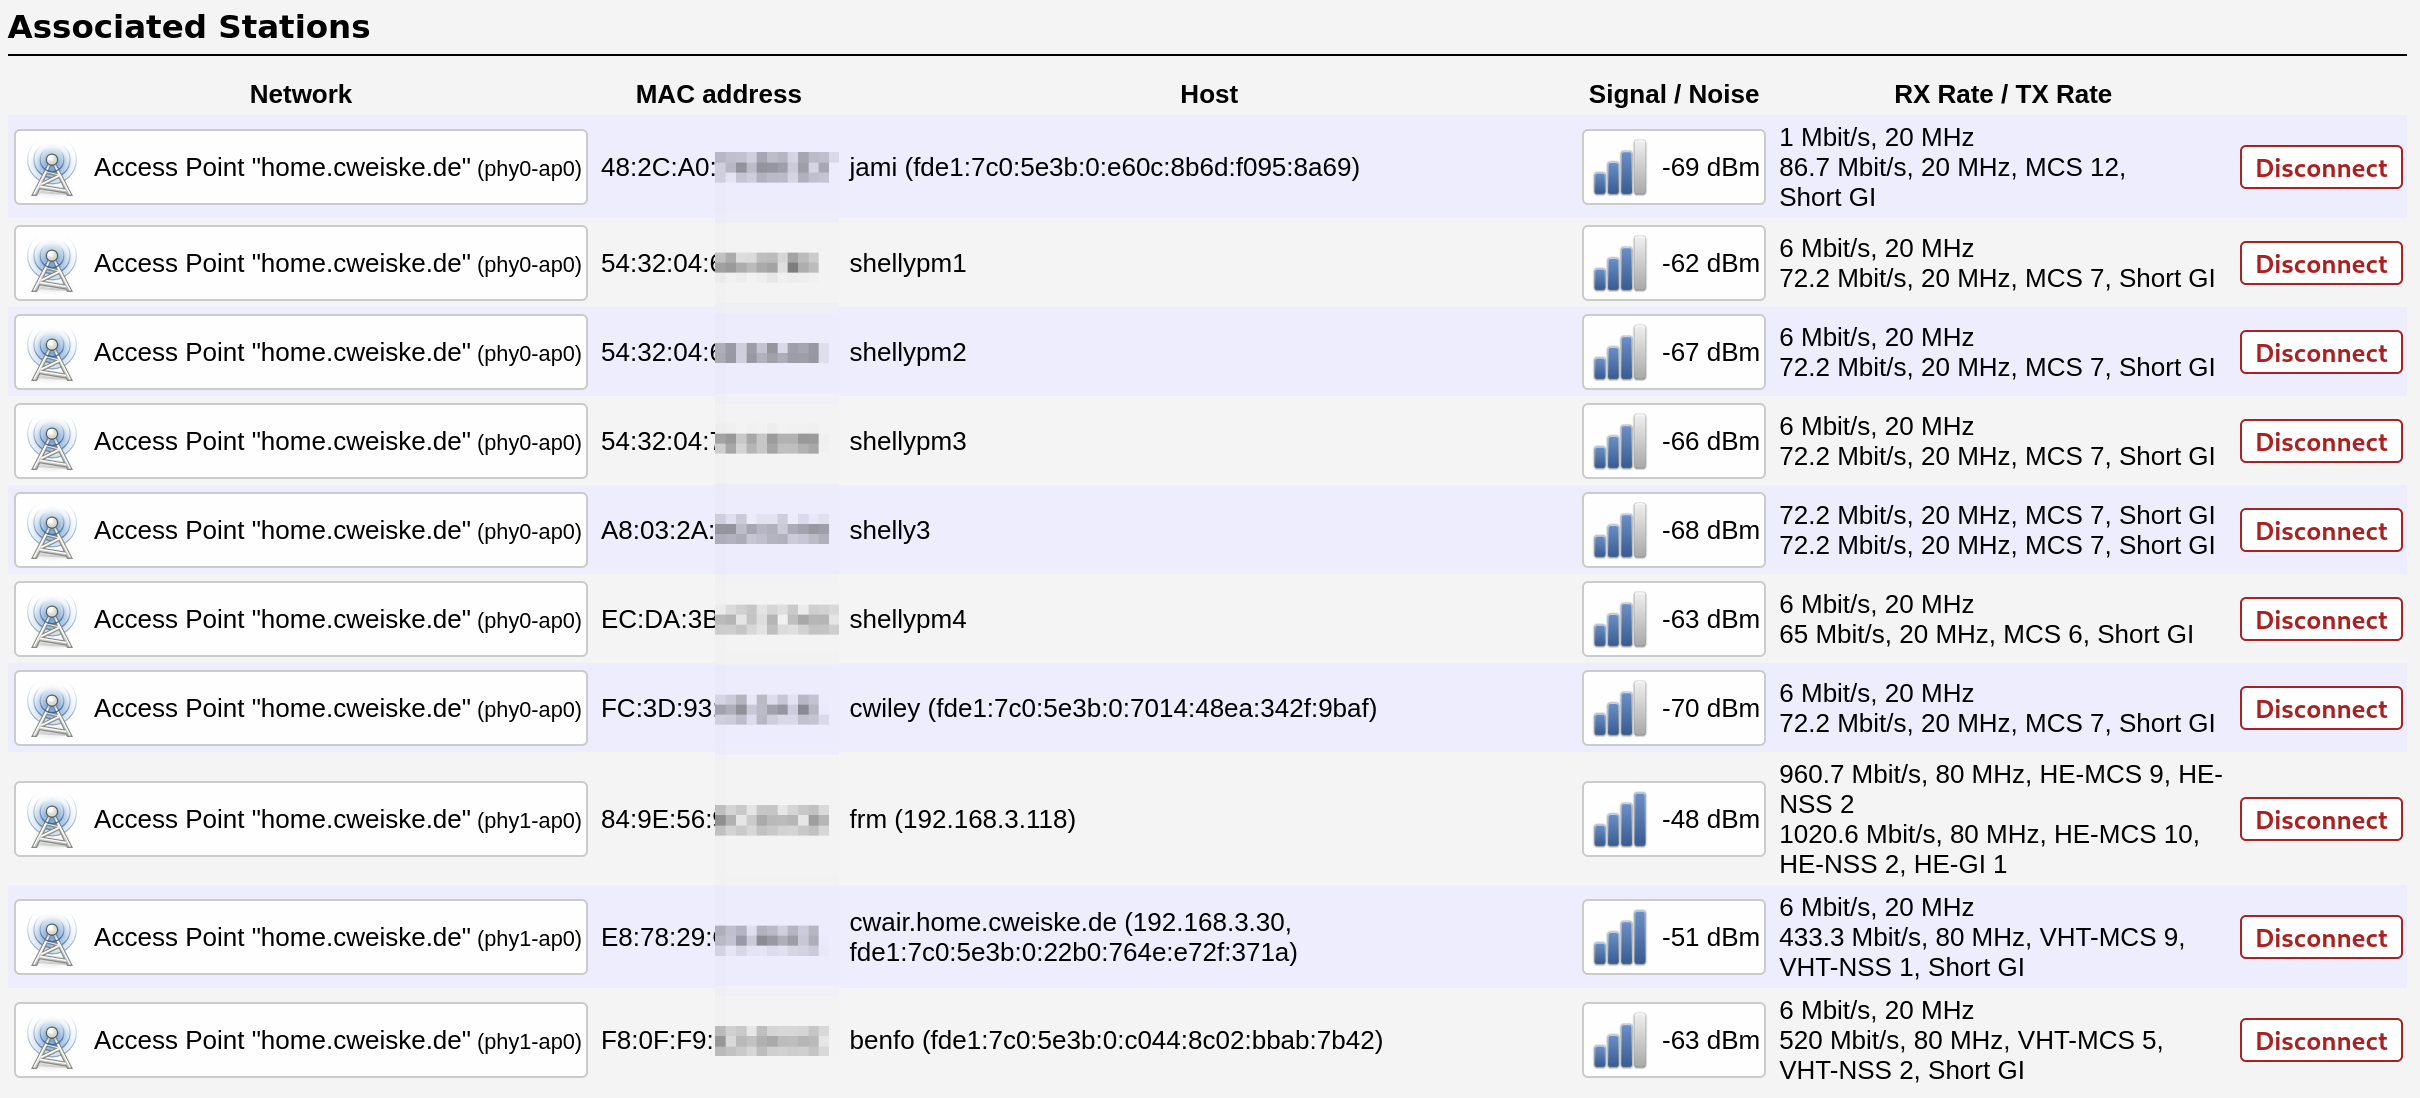Click the MAC address column header
This screenshot has height=1098, width=2420.
click(x=718, y=94)
